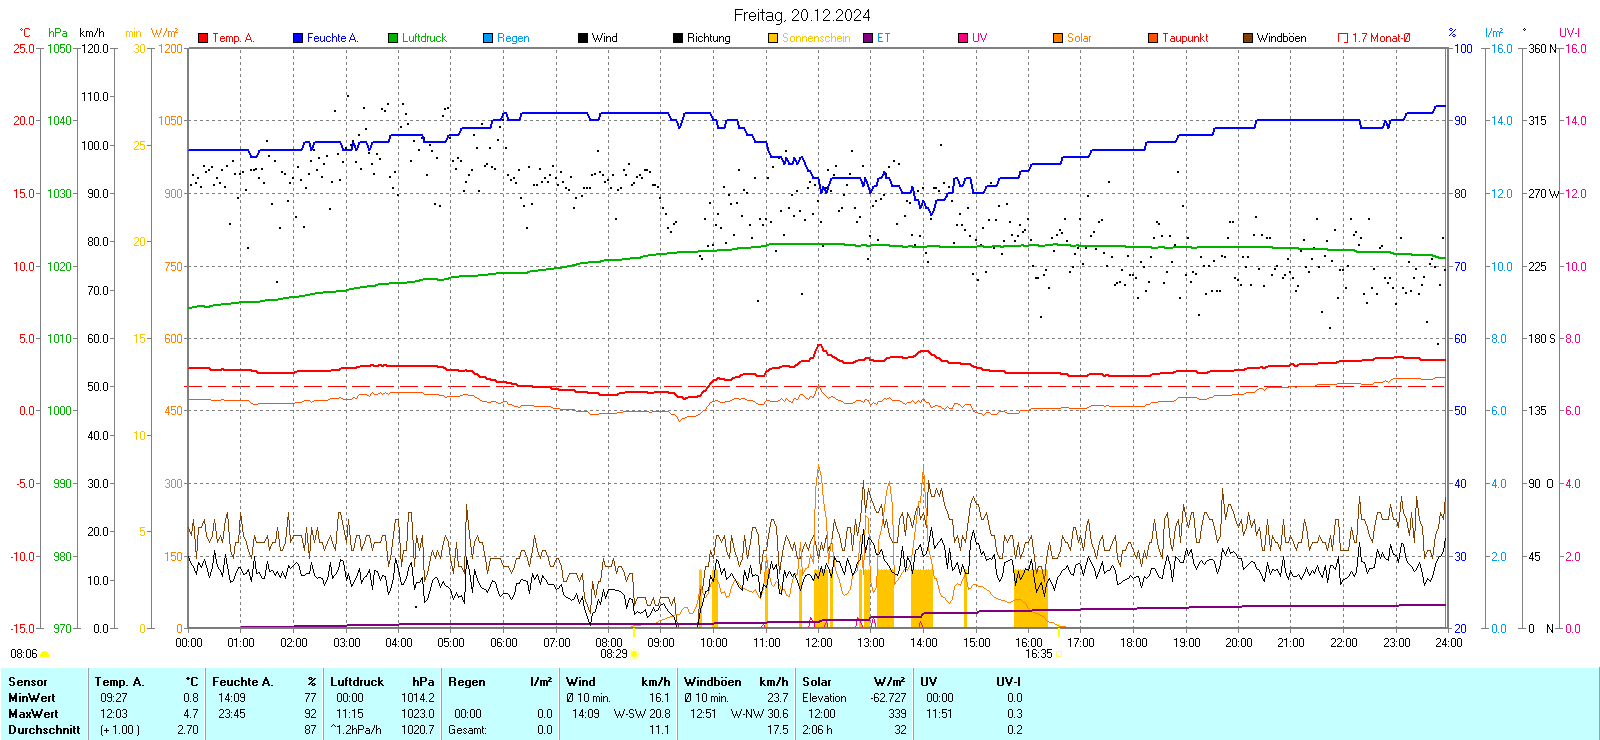This screenshot has height=740, width=1600.
Task: Select the Sensor column header in table
Action: 28,682
